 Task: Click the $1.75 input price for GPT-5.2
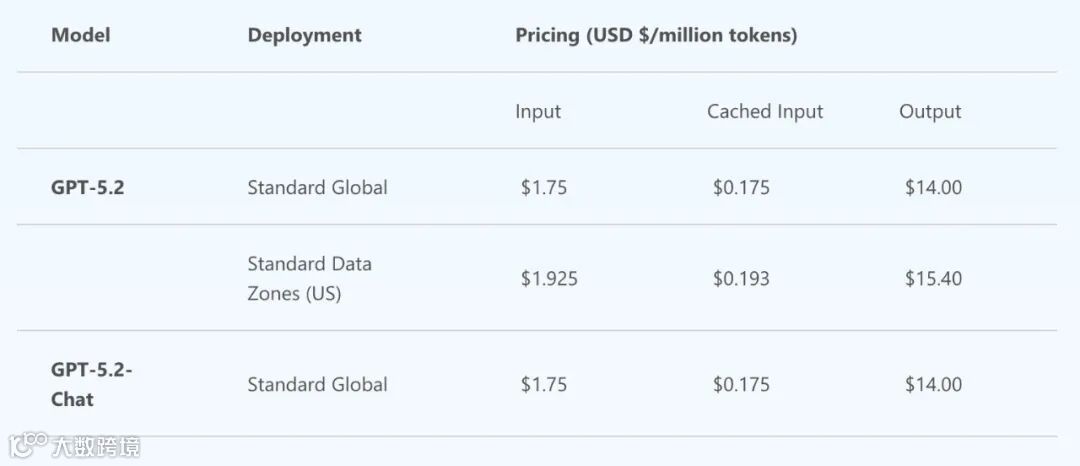544,187
